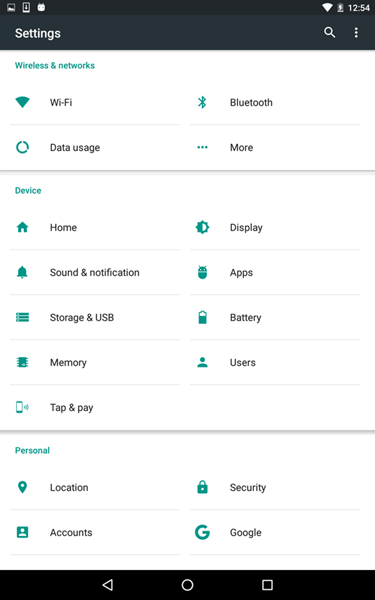The width and height of the screenshot is (375, 600).
Task: Open Users settings
Action: (275, 362)
